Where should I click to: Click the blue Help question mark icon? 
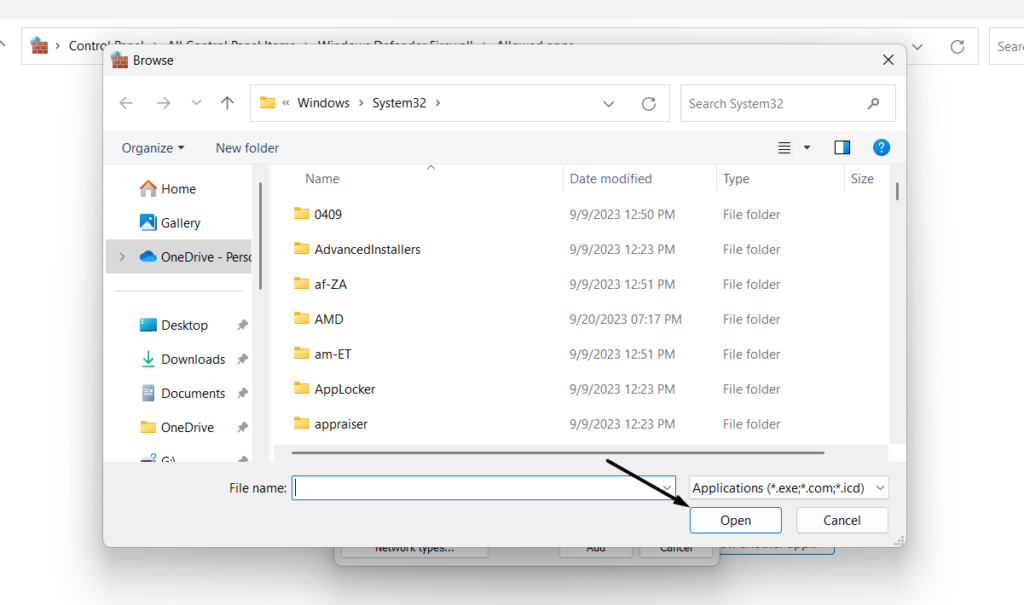pos(881,147)
